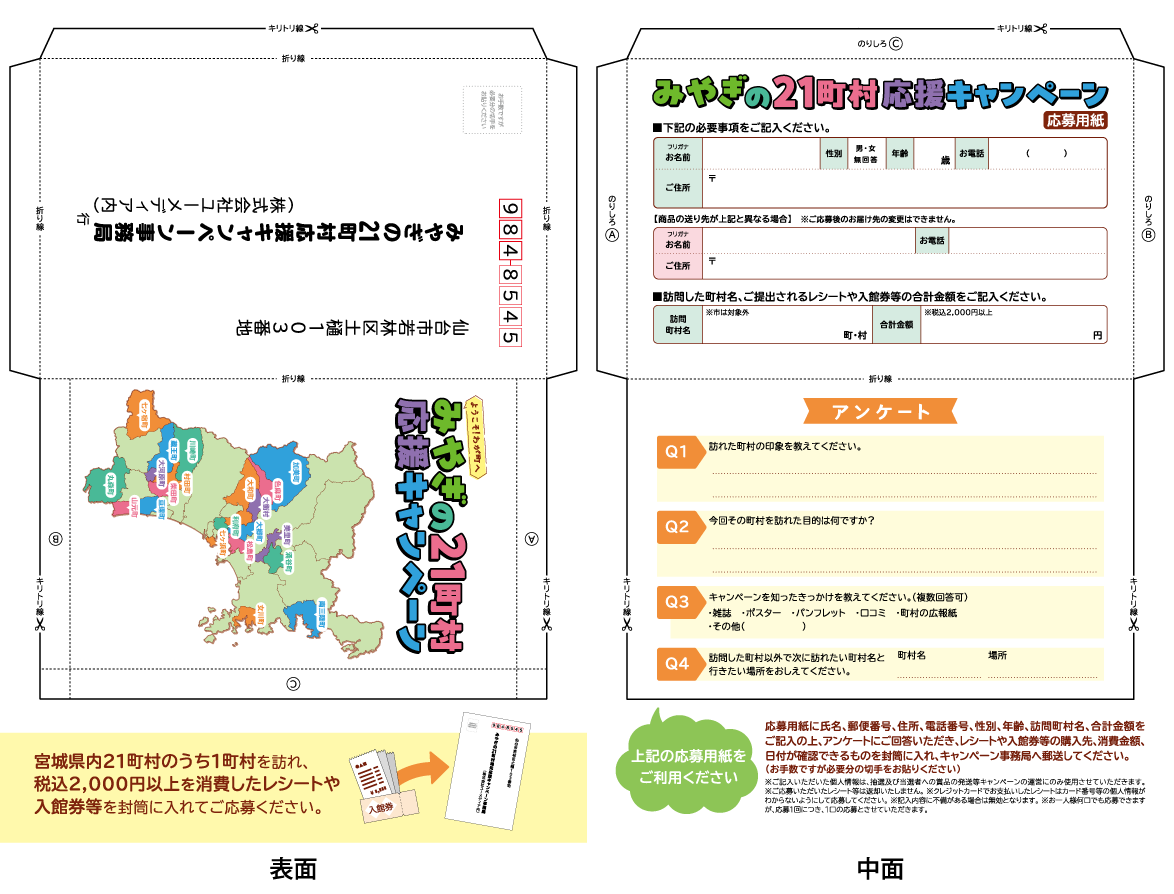Click the receipt illustration beside the arrow
Viewport: 1174px width, 894px height.
(374, 773)
